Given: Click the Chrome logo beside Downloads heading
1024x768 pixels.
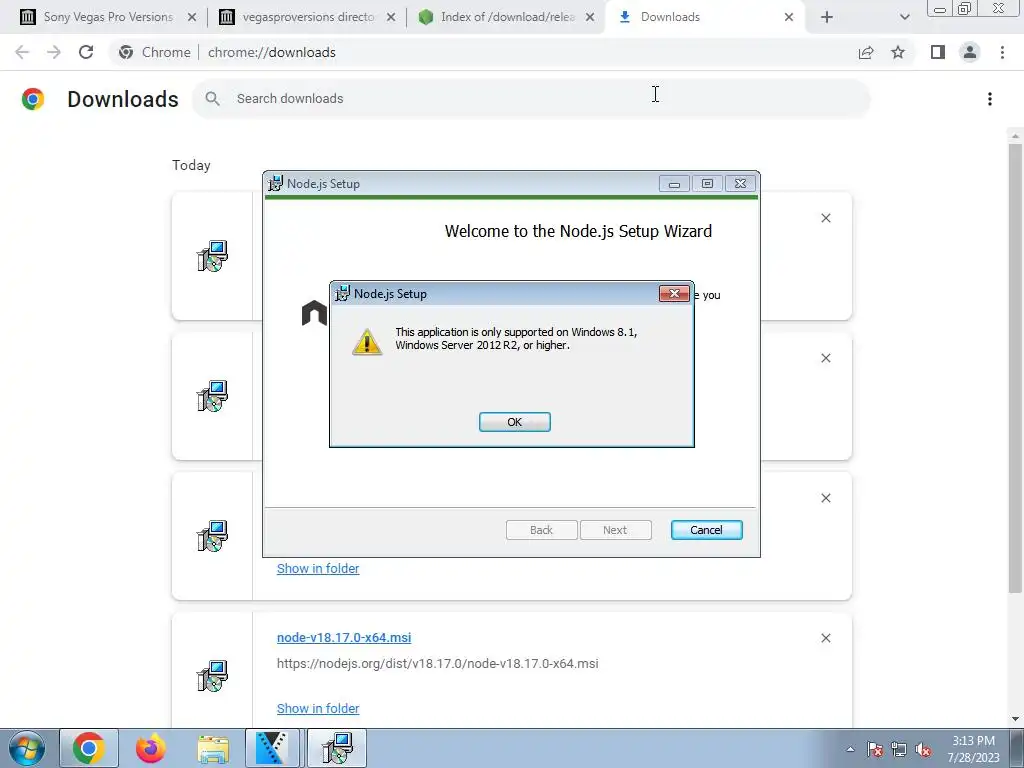Looking at the screenshot, I should [33, 99].
